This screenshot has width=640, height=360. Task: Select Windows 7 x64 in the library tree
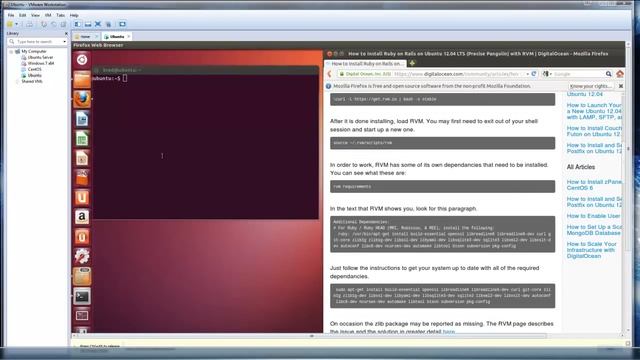[x=41, y=63]
